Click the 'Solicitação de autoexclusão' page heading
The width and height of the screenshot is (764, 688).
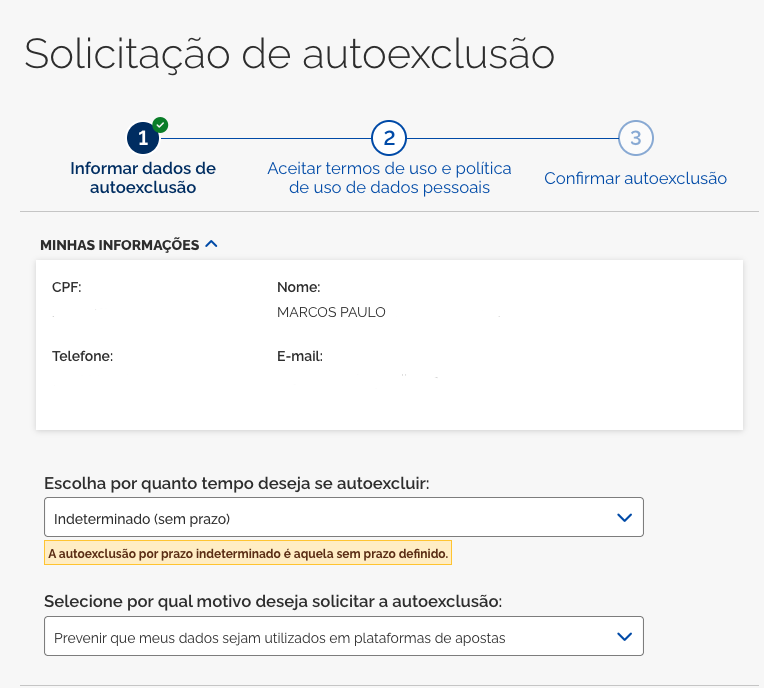point(289,53)
